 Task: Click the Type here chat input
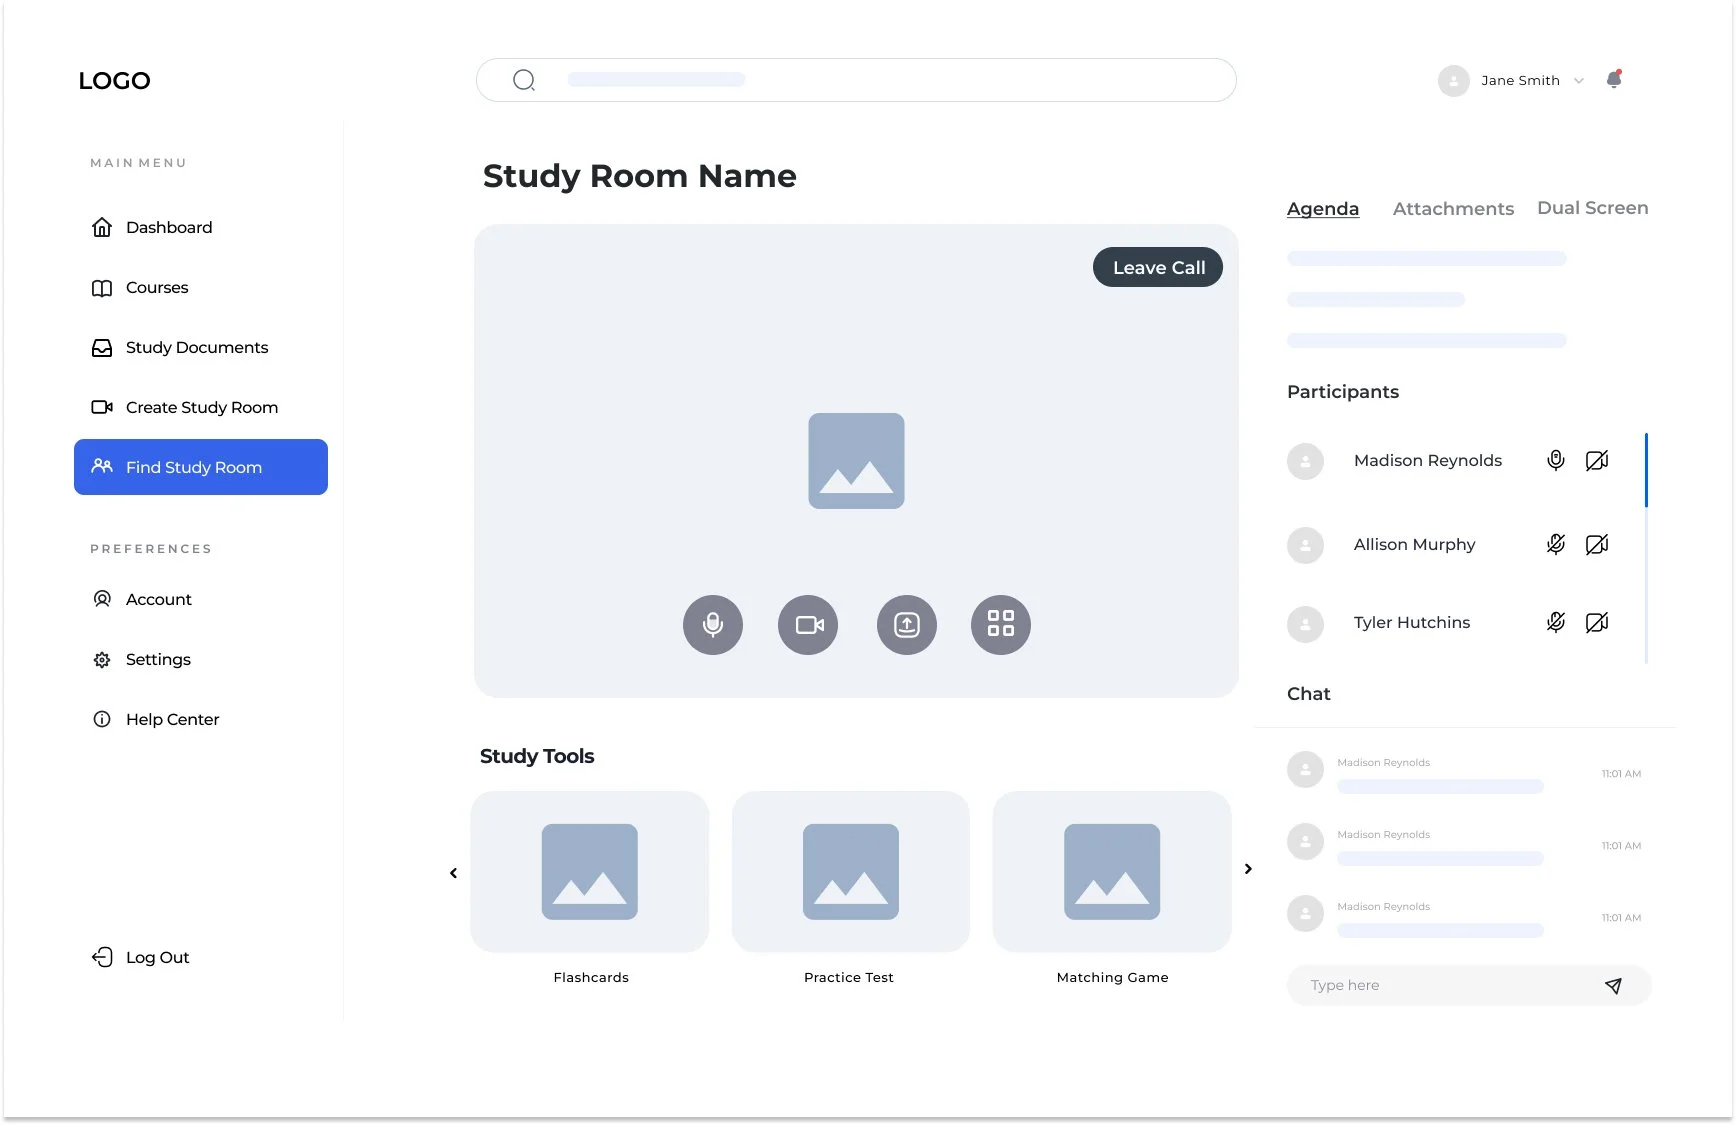click(1469, 986)
